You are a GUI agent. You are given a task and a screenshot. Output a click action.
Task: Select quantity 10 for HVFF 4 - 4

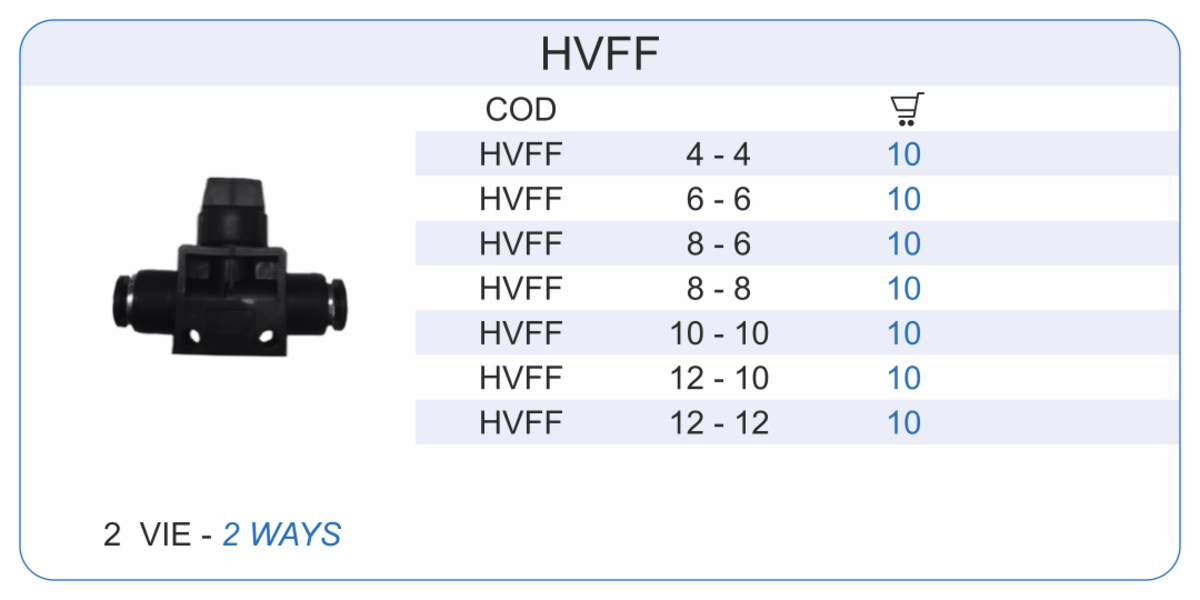(x=904, y=155)
